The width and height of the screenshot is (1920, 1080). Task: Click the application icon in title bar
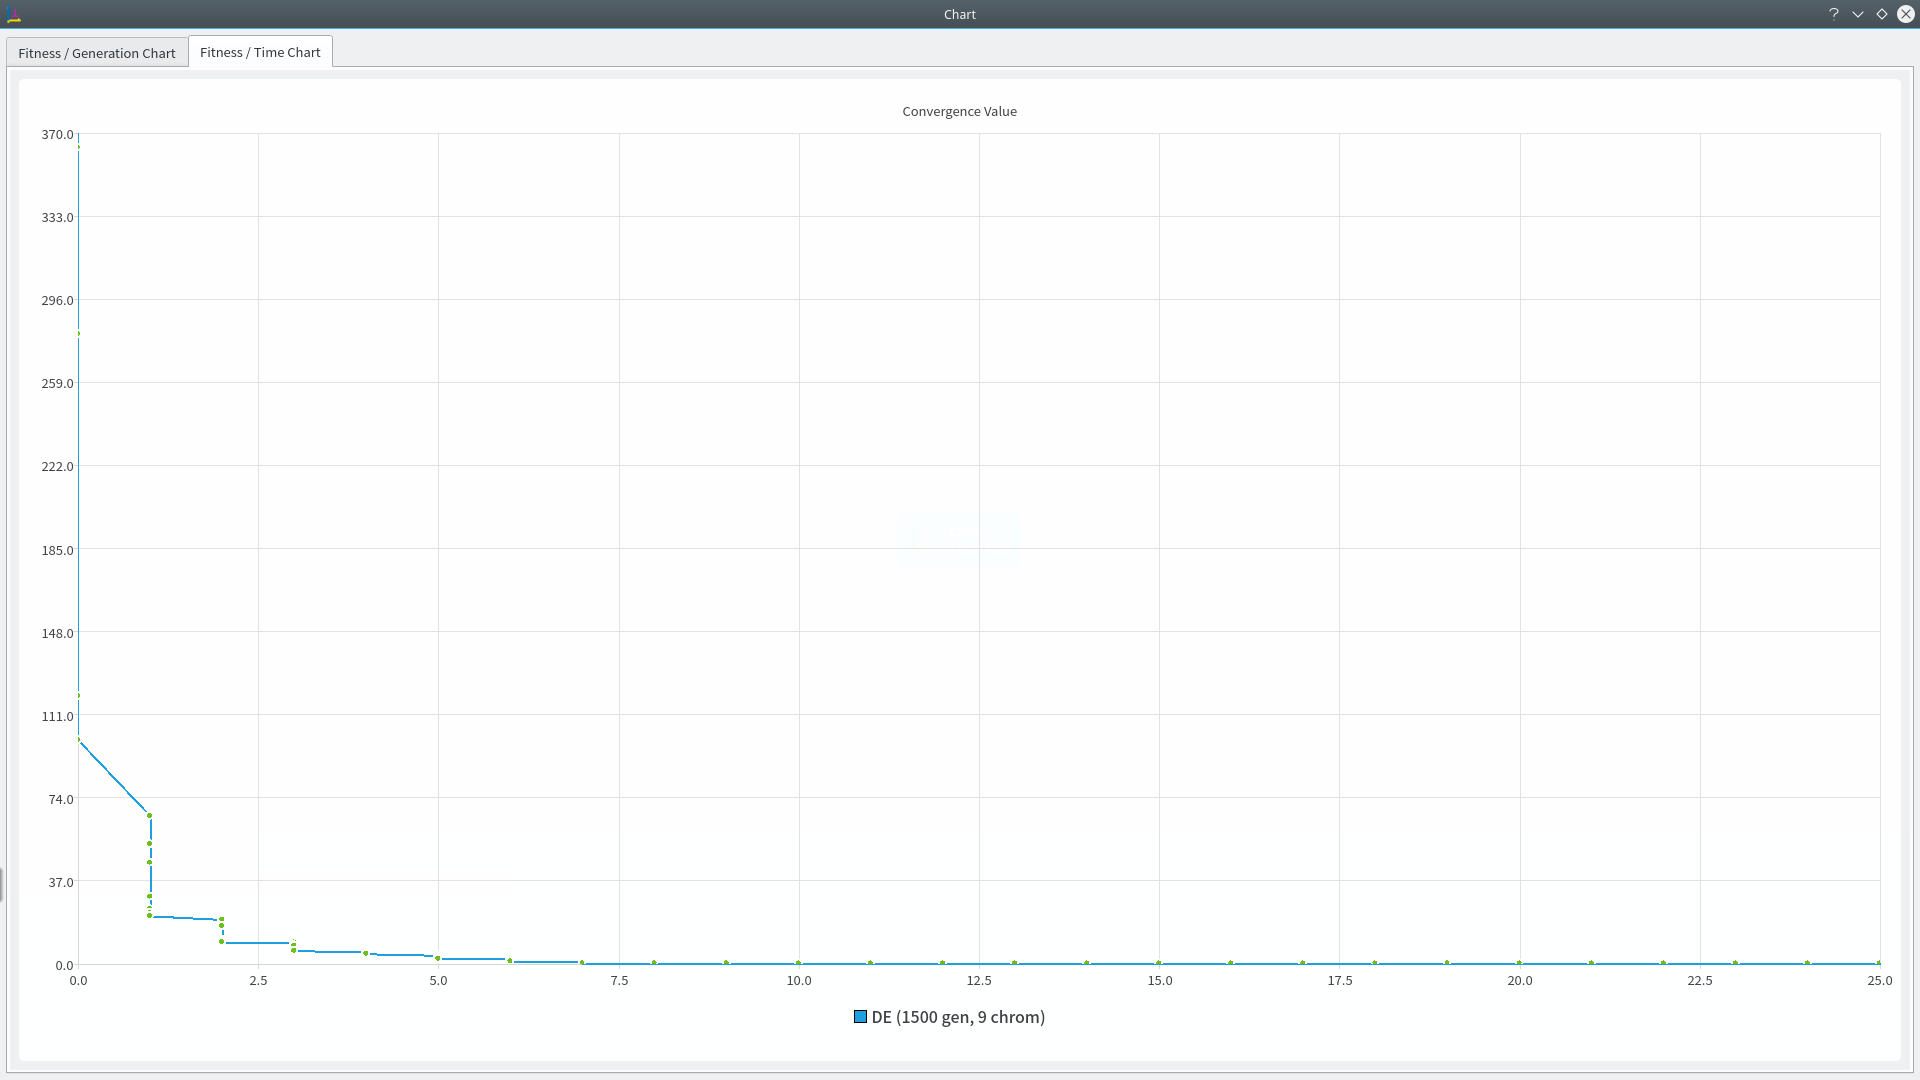[x=14, y=14]
